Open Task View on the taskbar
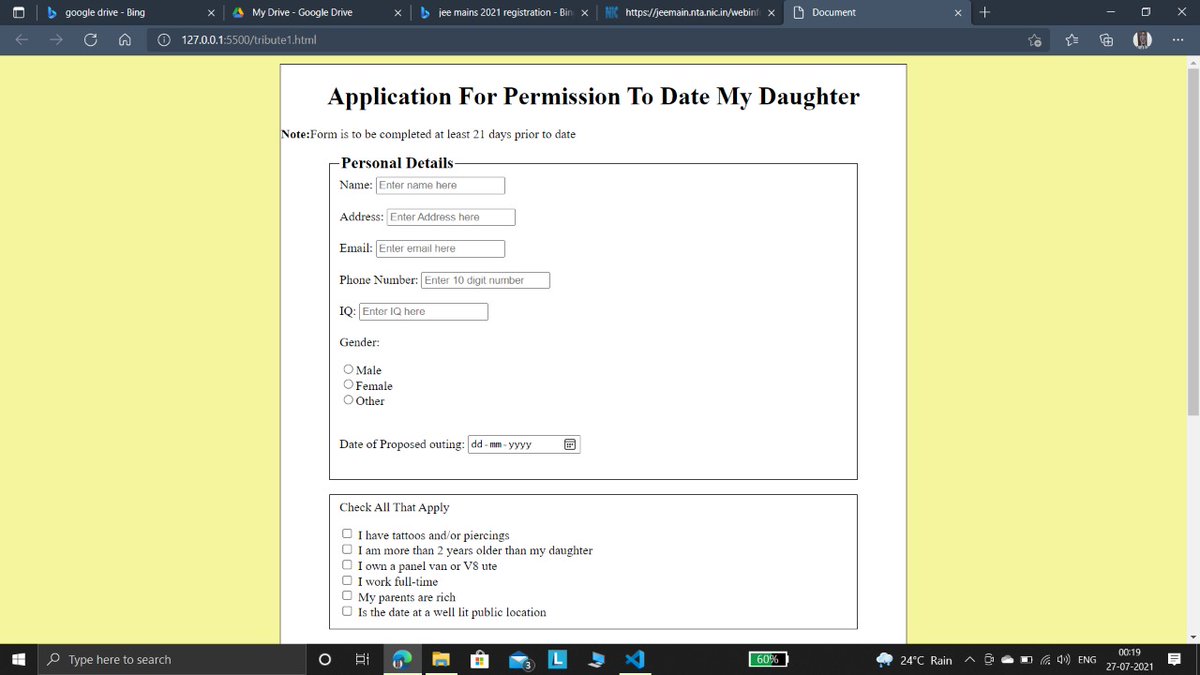Viewport: 1200px width, 675px height. [362, 660]
